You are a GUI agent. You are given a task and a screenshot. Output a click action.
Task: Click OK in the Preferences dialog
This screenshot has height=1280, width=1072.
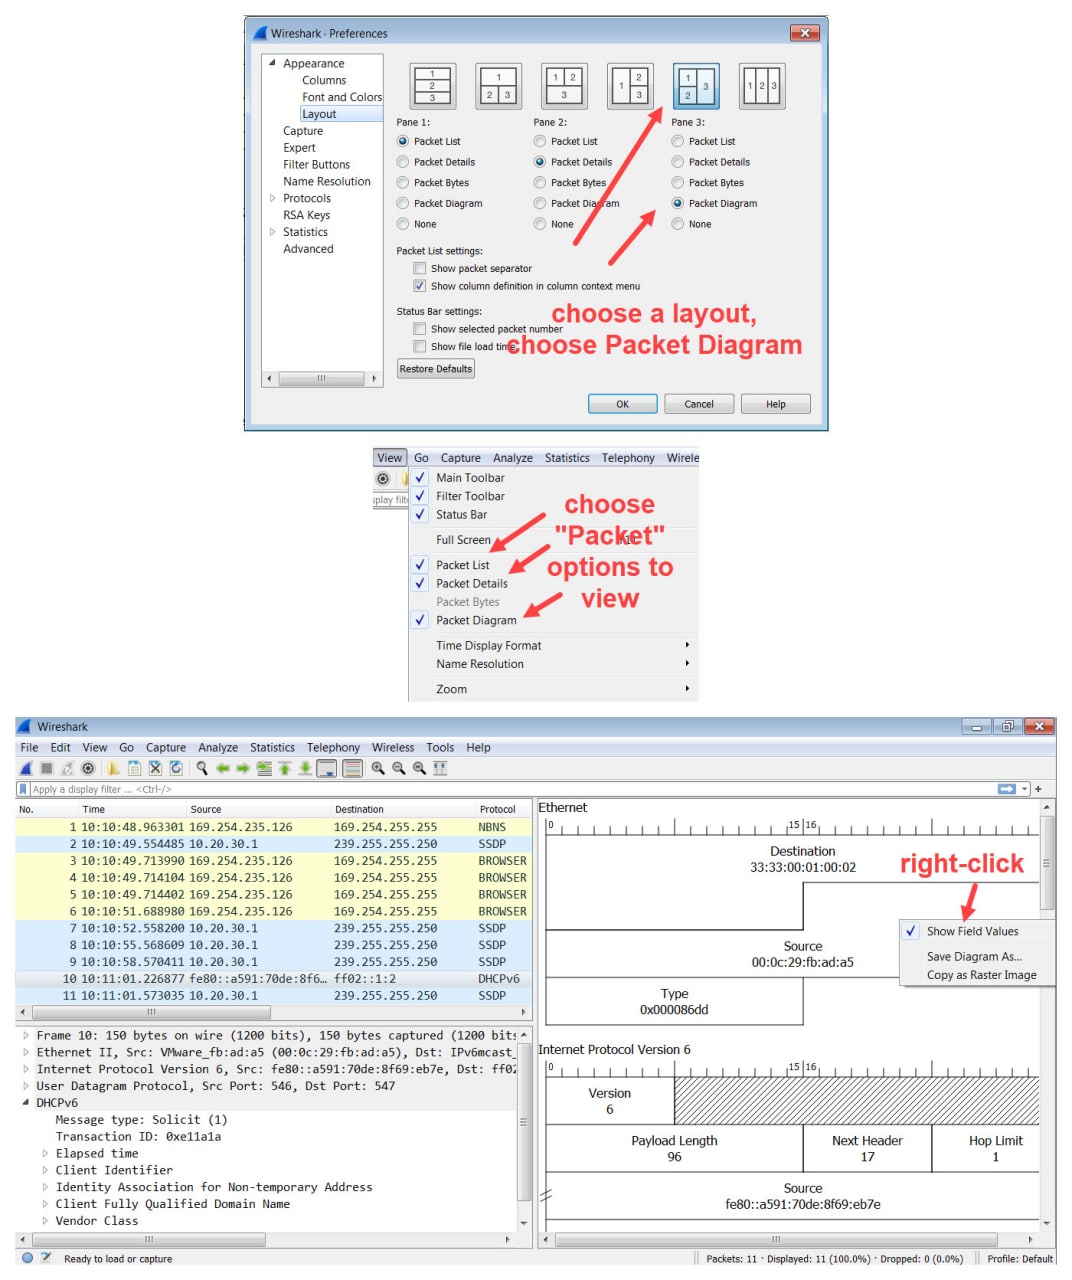point(622,404)
